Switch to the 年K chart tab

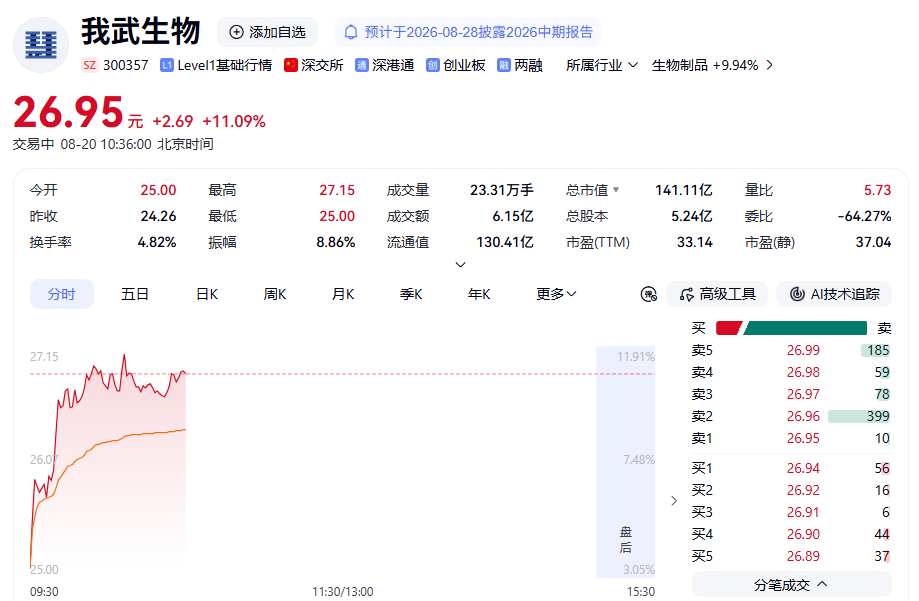[x=479, y=294]
